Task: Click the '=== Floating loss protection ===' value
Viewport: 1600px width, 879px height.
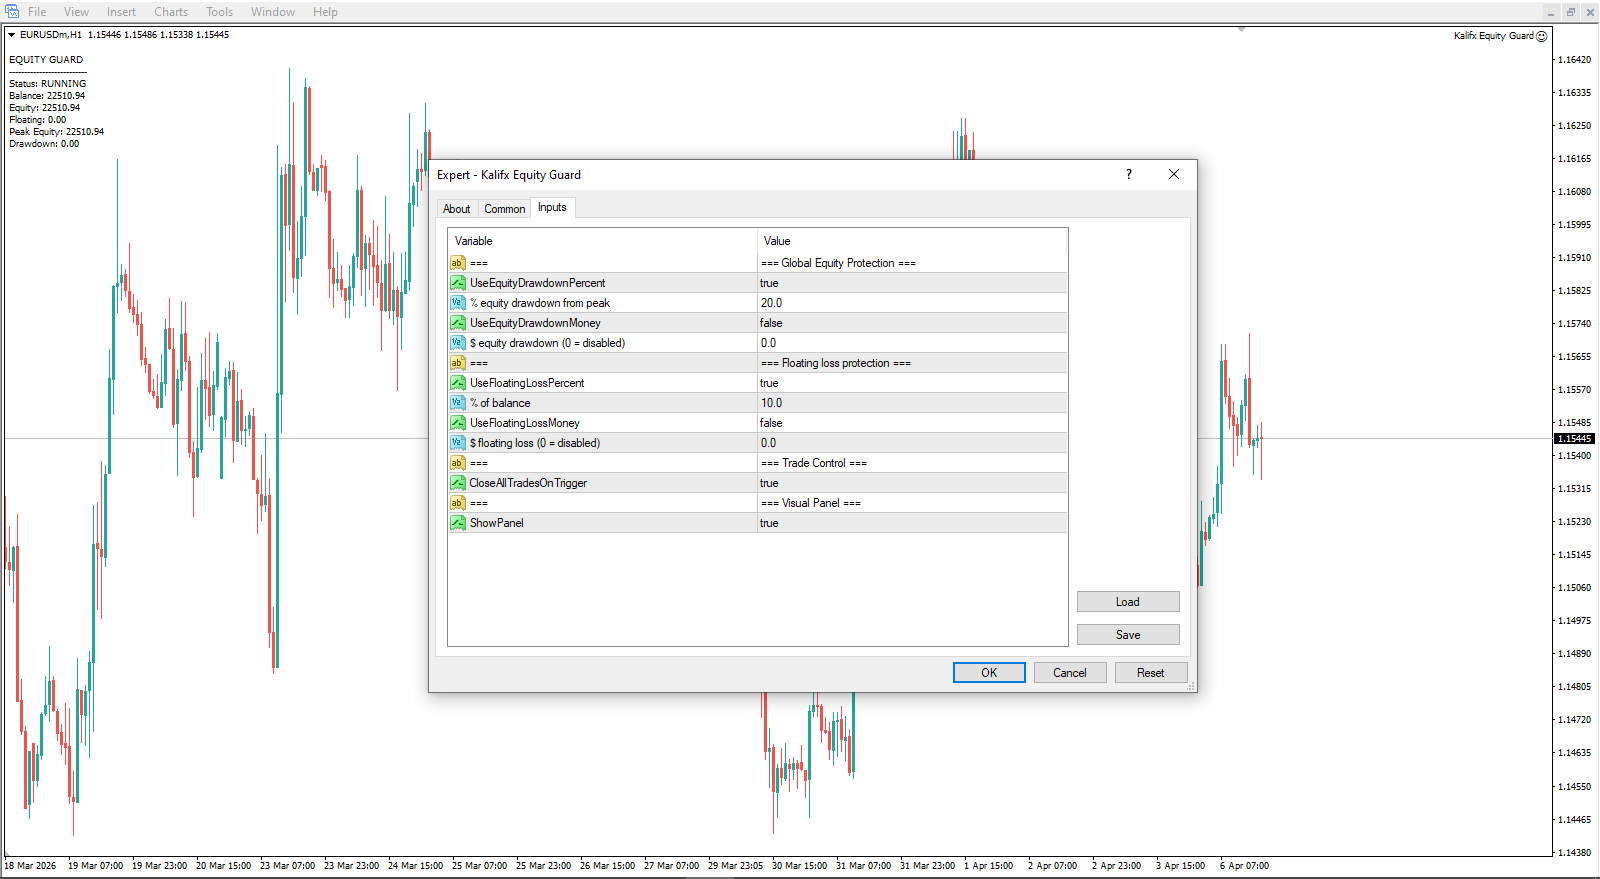Action: pyautogui.click(x=836, y=363)
